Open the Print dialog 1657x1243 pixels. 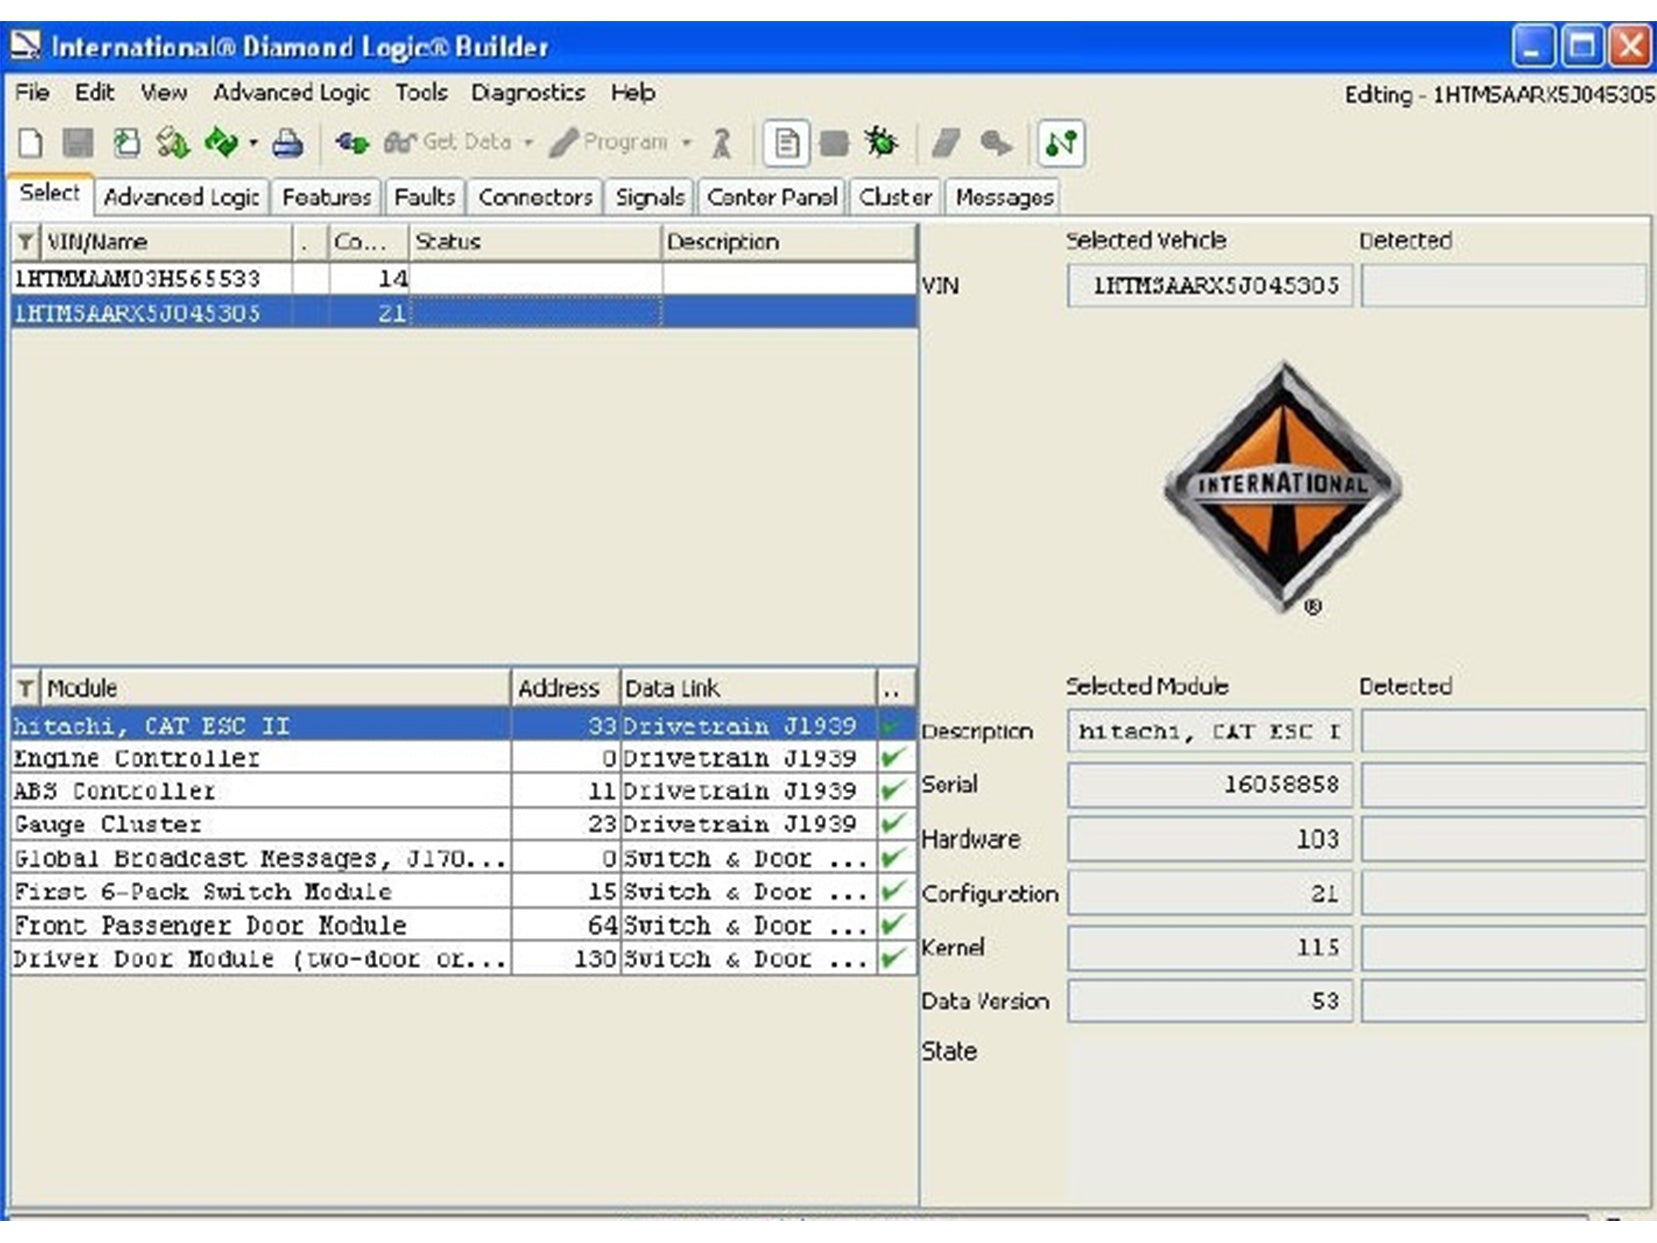click(x=288, y=143)
